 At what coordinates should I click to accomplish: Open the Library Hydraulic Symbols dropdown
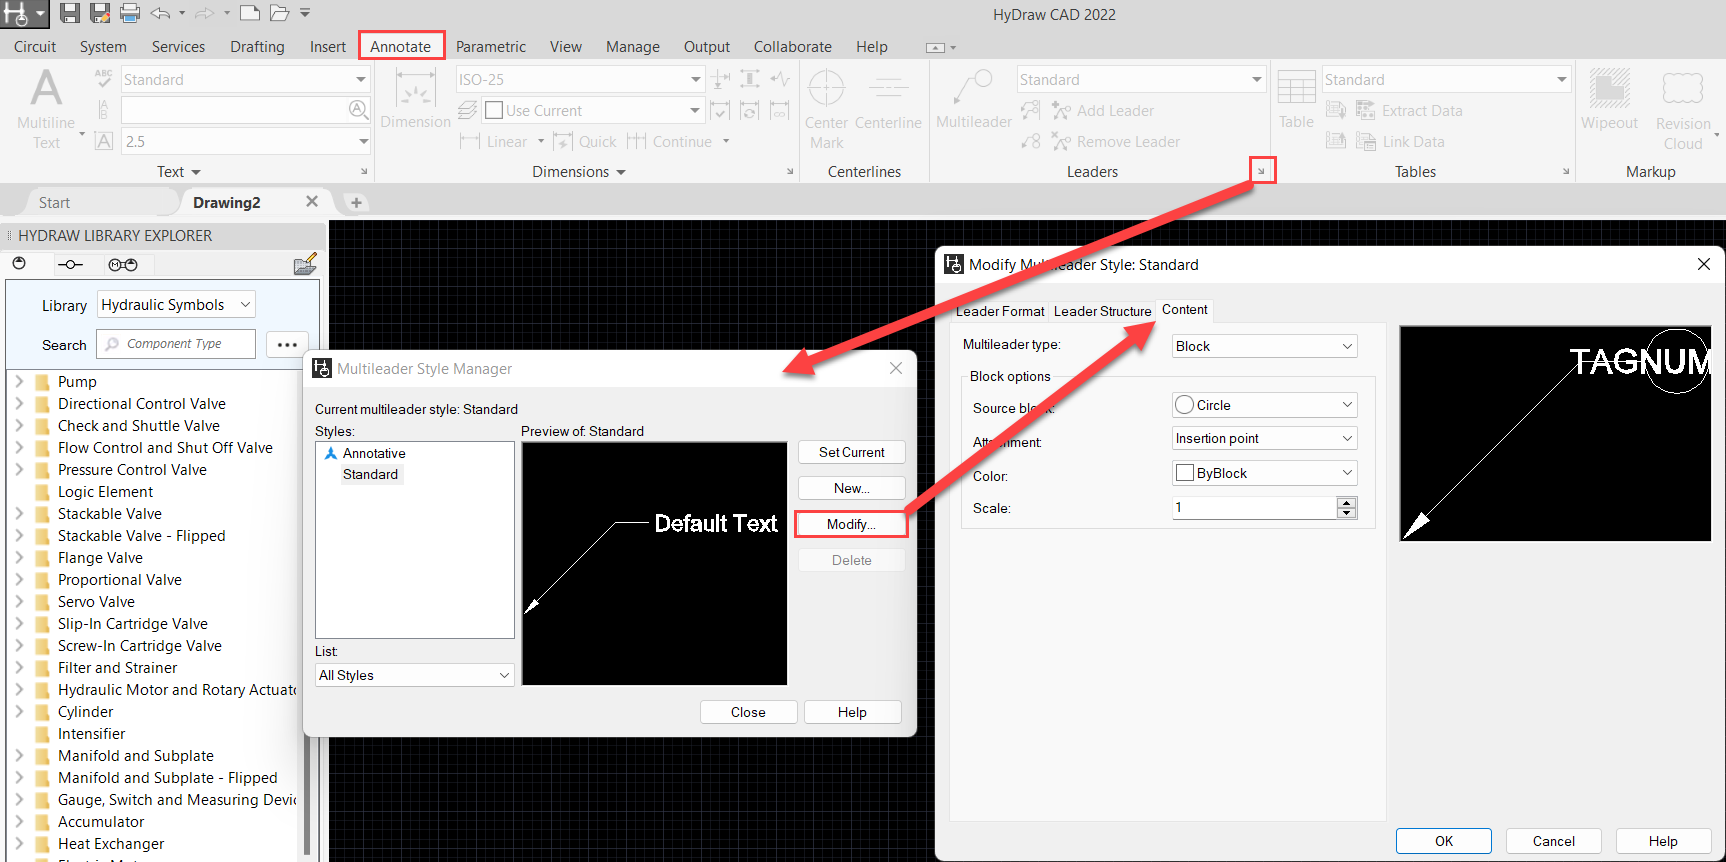tap(176, 305)
